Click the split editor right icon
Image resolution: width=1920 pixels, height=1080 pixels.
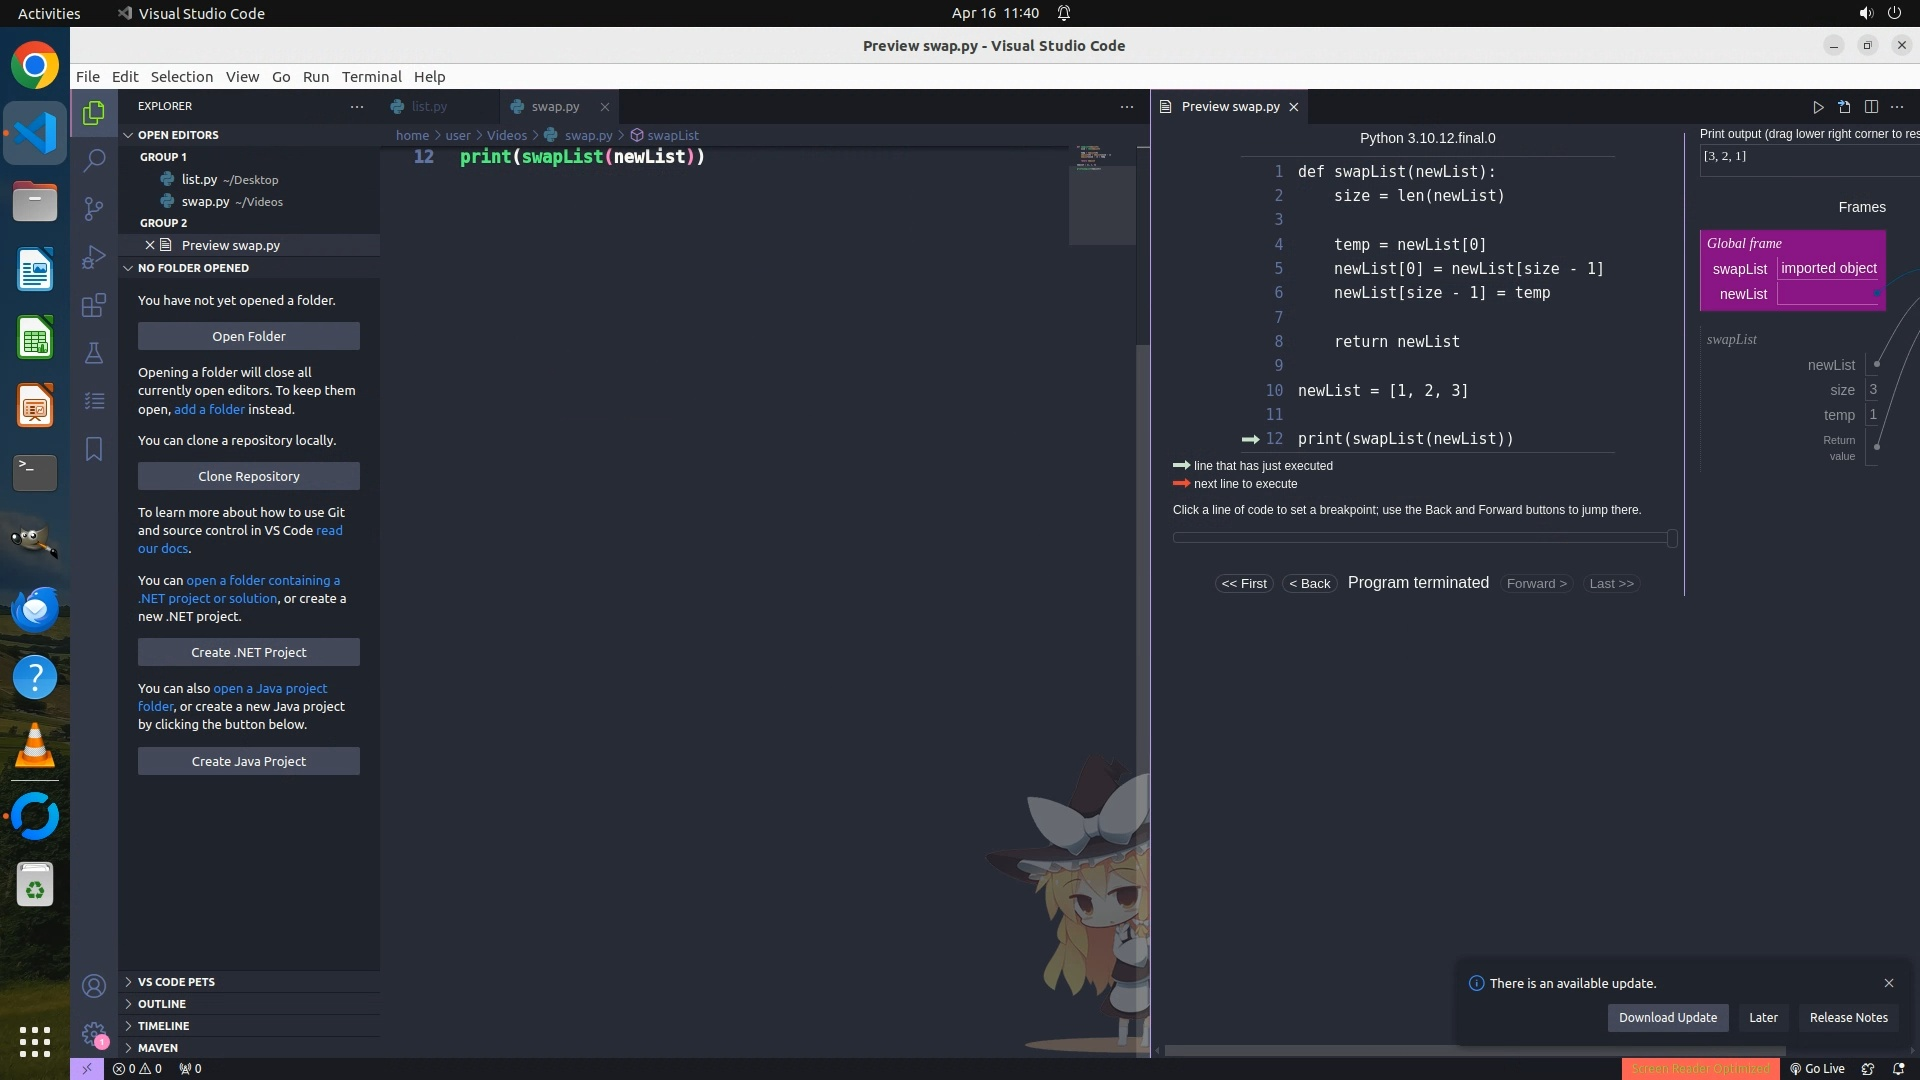1871,107
